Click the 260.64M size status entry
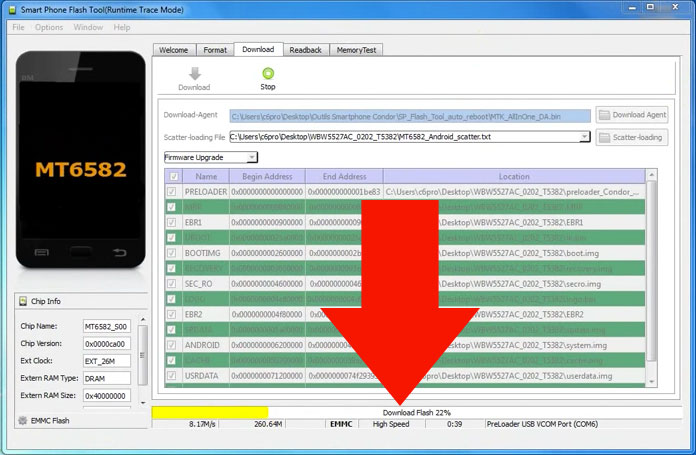 click(268, 424)
